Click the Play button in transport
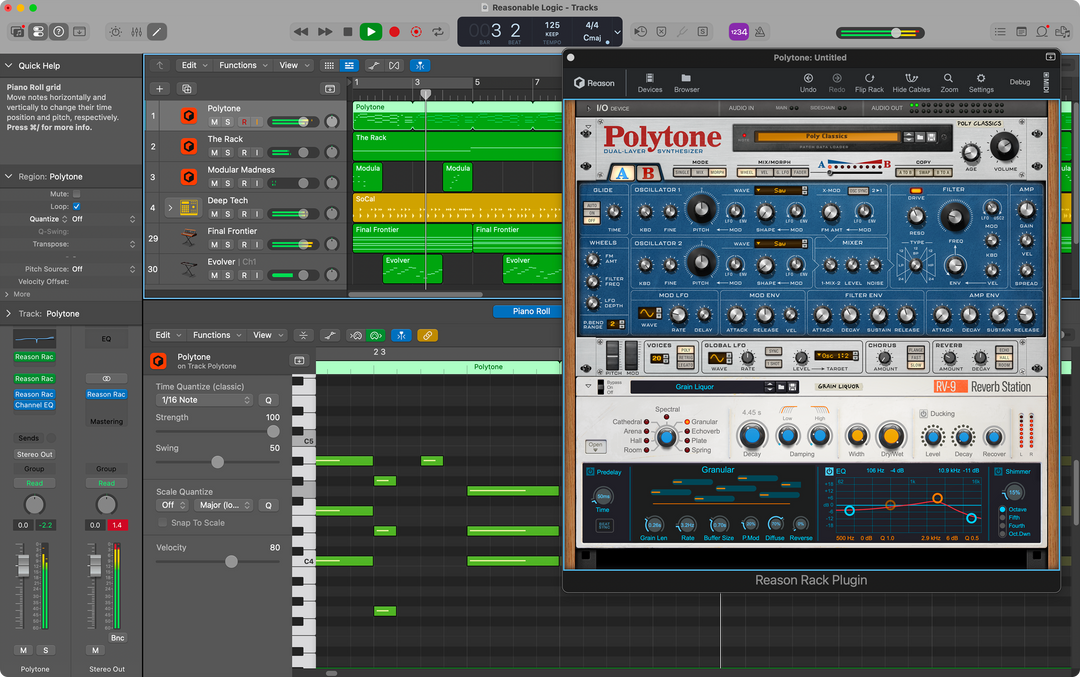Screen dimensions: 1080x677 (x=371, y=32)
